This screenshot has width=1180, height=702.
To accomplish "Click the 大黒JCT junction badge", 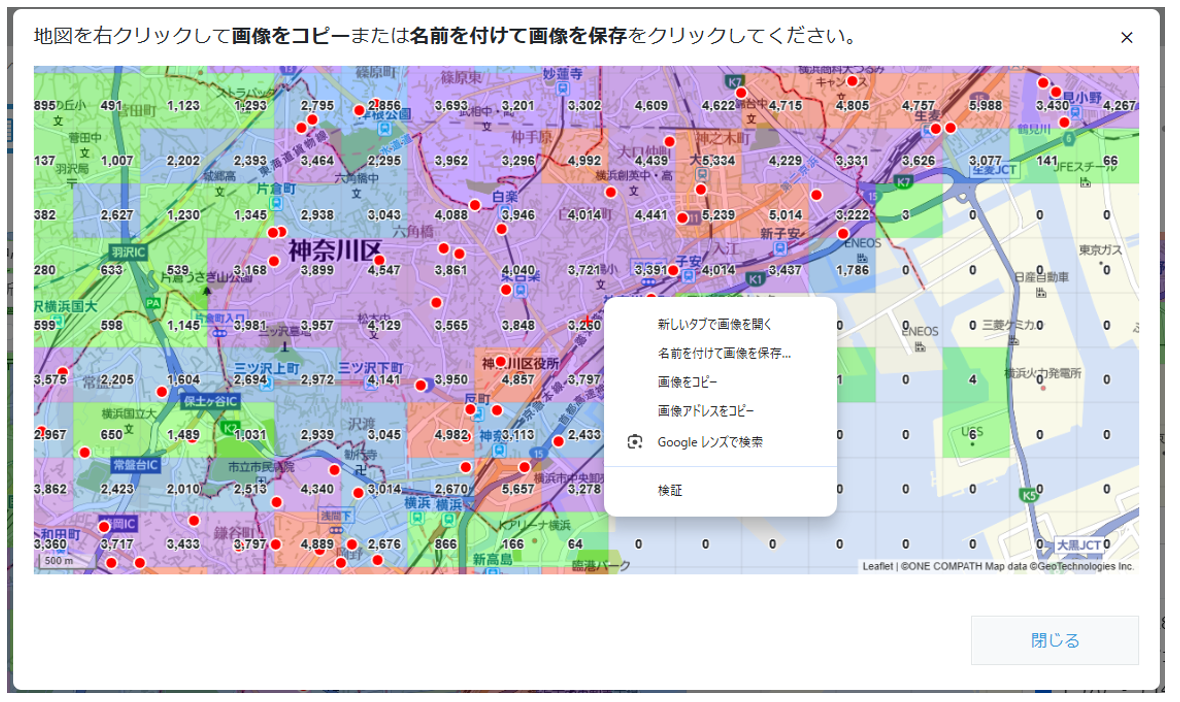I will click(1078, 545).
